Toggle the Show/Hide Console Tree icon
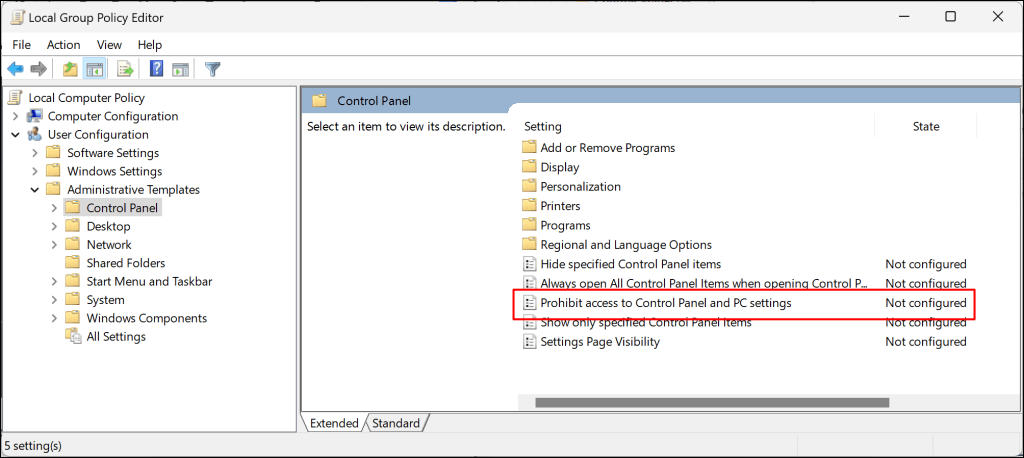The width and height of the screenshot is (1024, 458). coord(95,69)
